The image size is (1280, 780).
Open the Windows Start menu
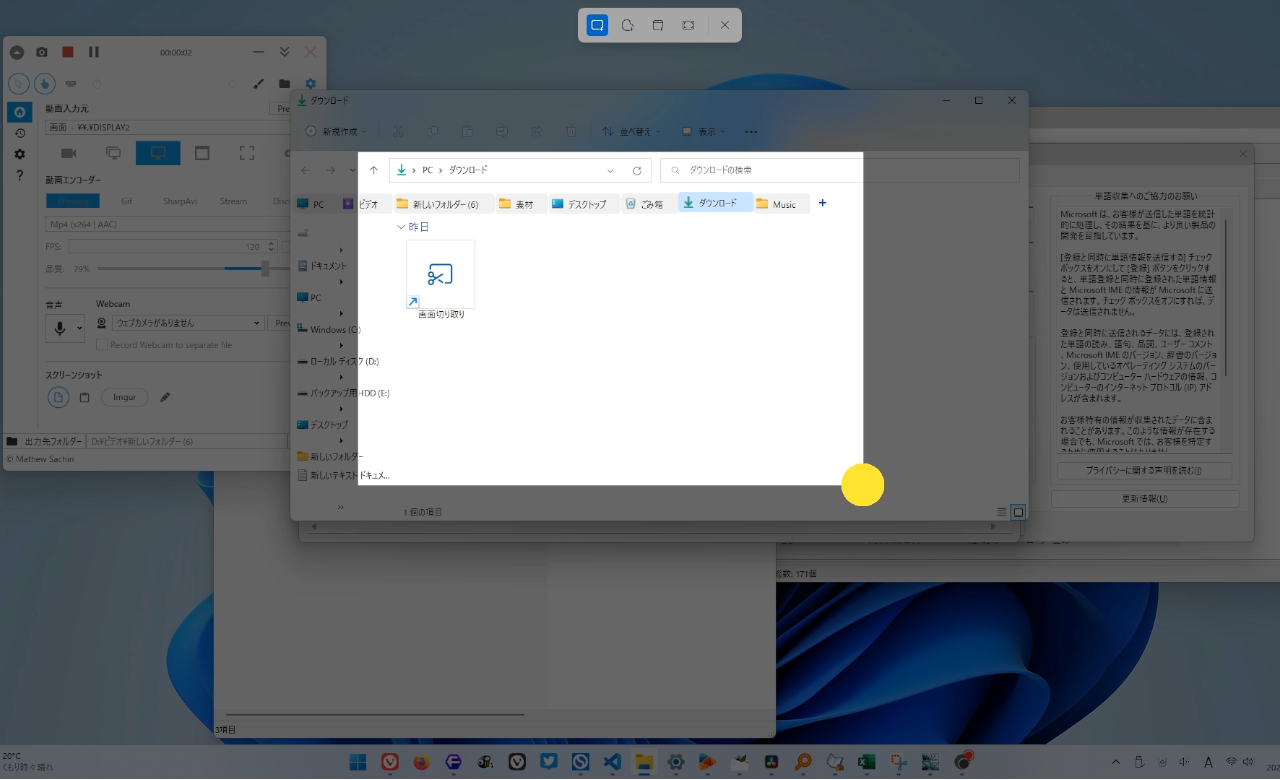[357, 762]
